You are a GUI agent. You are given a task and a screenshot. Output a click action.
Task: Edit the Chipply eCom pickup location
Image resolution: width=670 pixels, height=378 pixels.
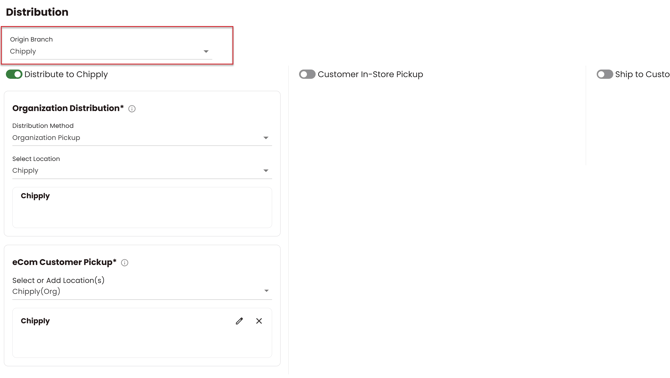(239, 321)
